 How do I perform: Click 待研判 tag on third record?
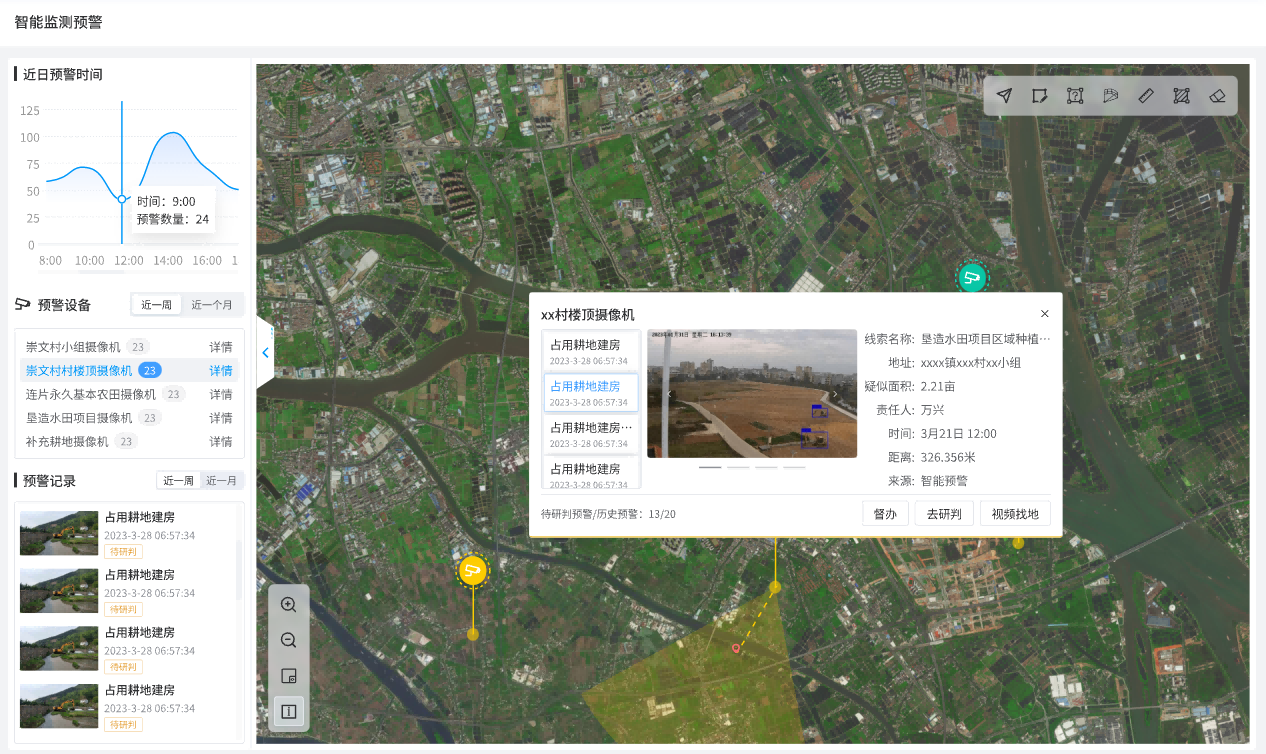(124, 666)
